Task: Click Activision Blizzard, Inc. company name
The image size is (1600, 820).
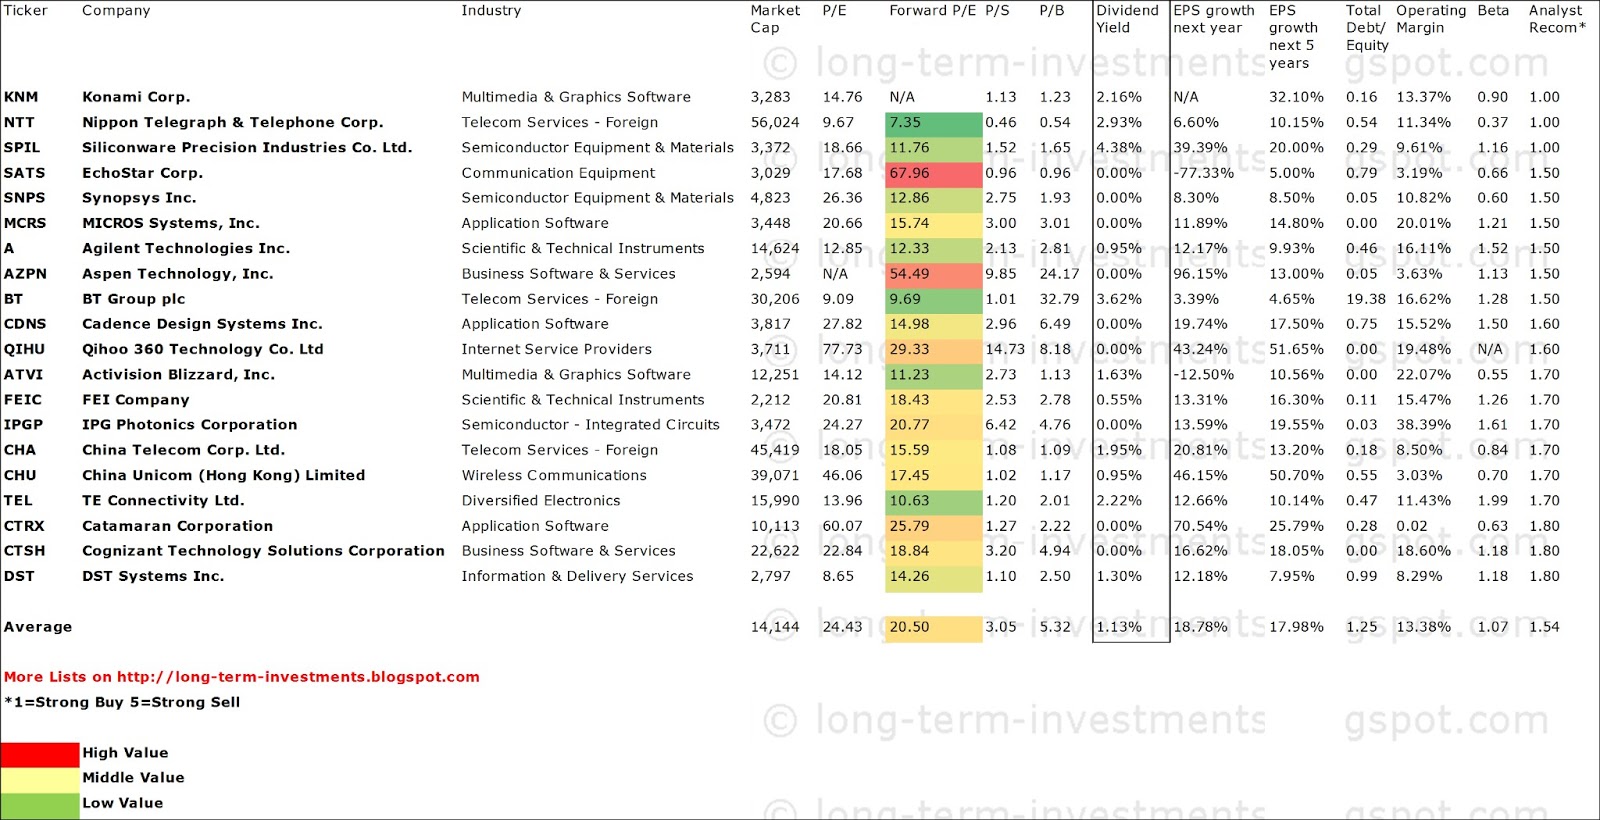Action: pos(178,374)
